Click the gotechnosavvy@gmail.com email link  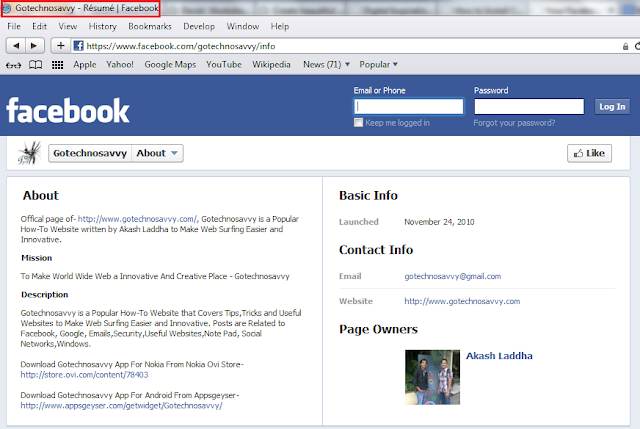(x=453, y=276)
